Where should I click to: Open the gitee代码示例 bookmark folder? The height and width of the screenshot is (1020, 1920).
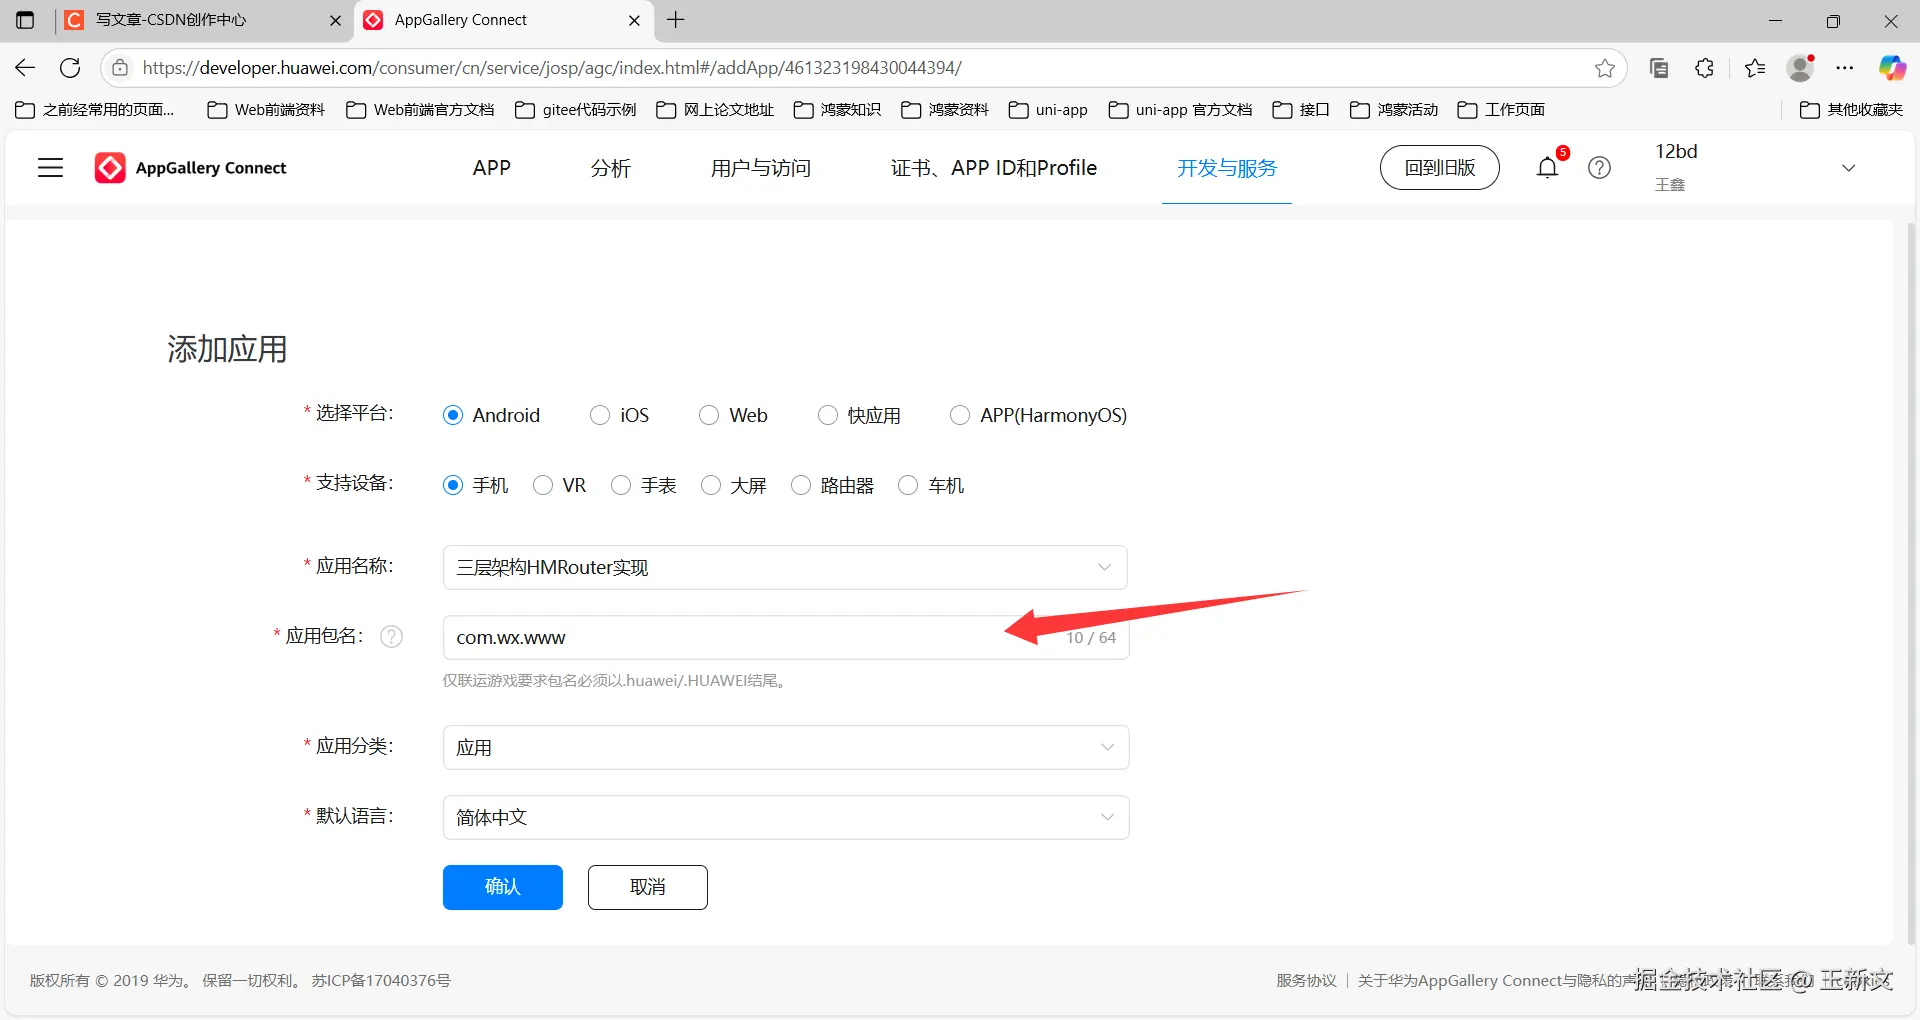576,110
